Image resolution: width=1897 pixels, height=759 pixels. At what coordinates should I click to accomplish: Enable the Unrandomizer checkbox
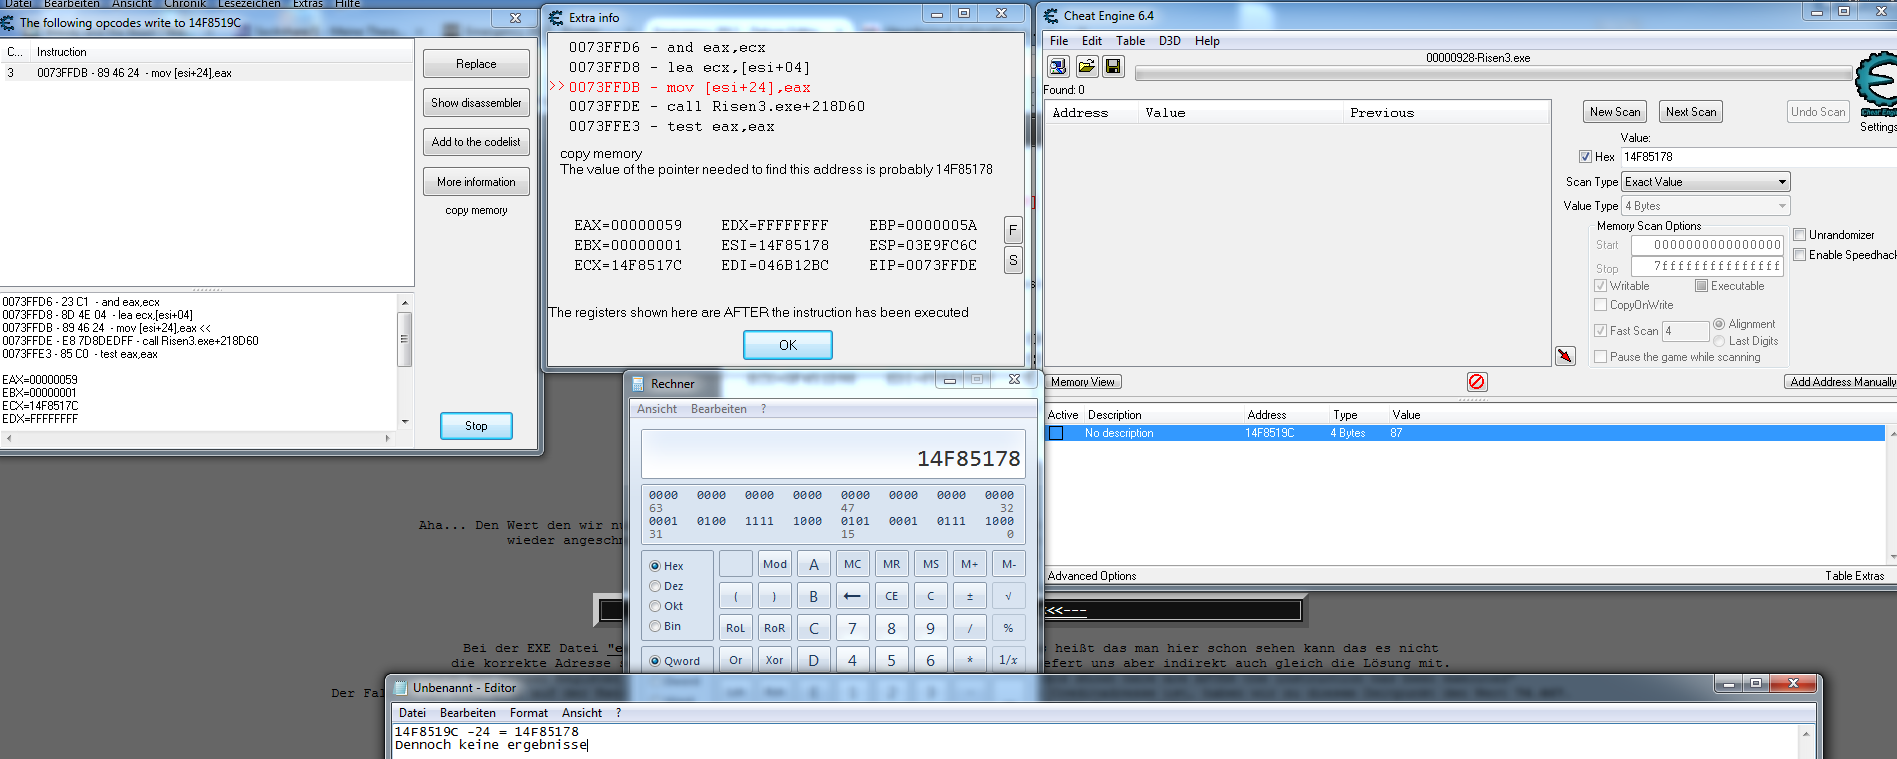1800,235
